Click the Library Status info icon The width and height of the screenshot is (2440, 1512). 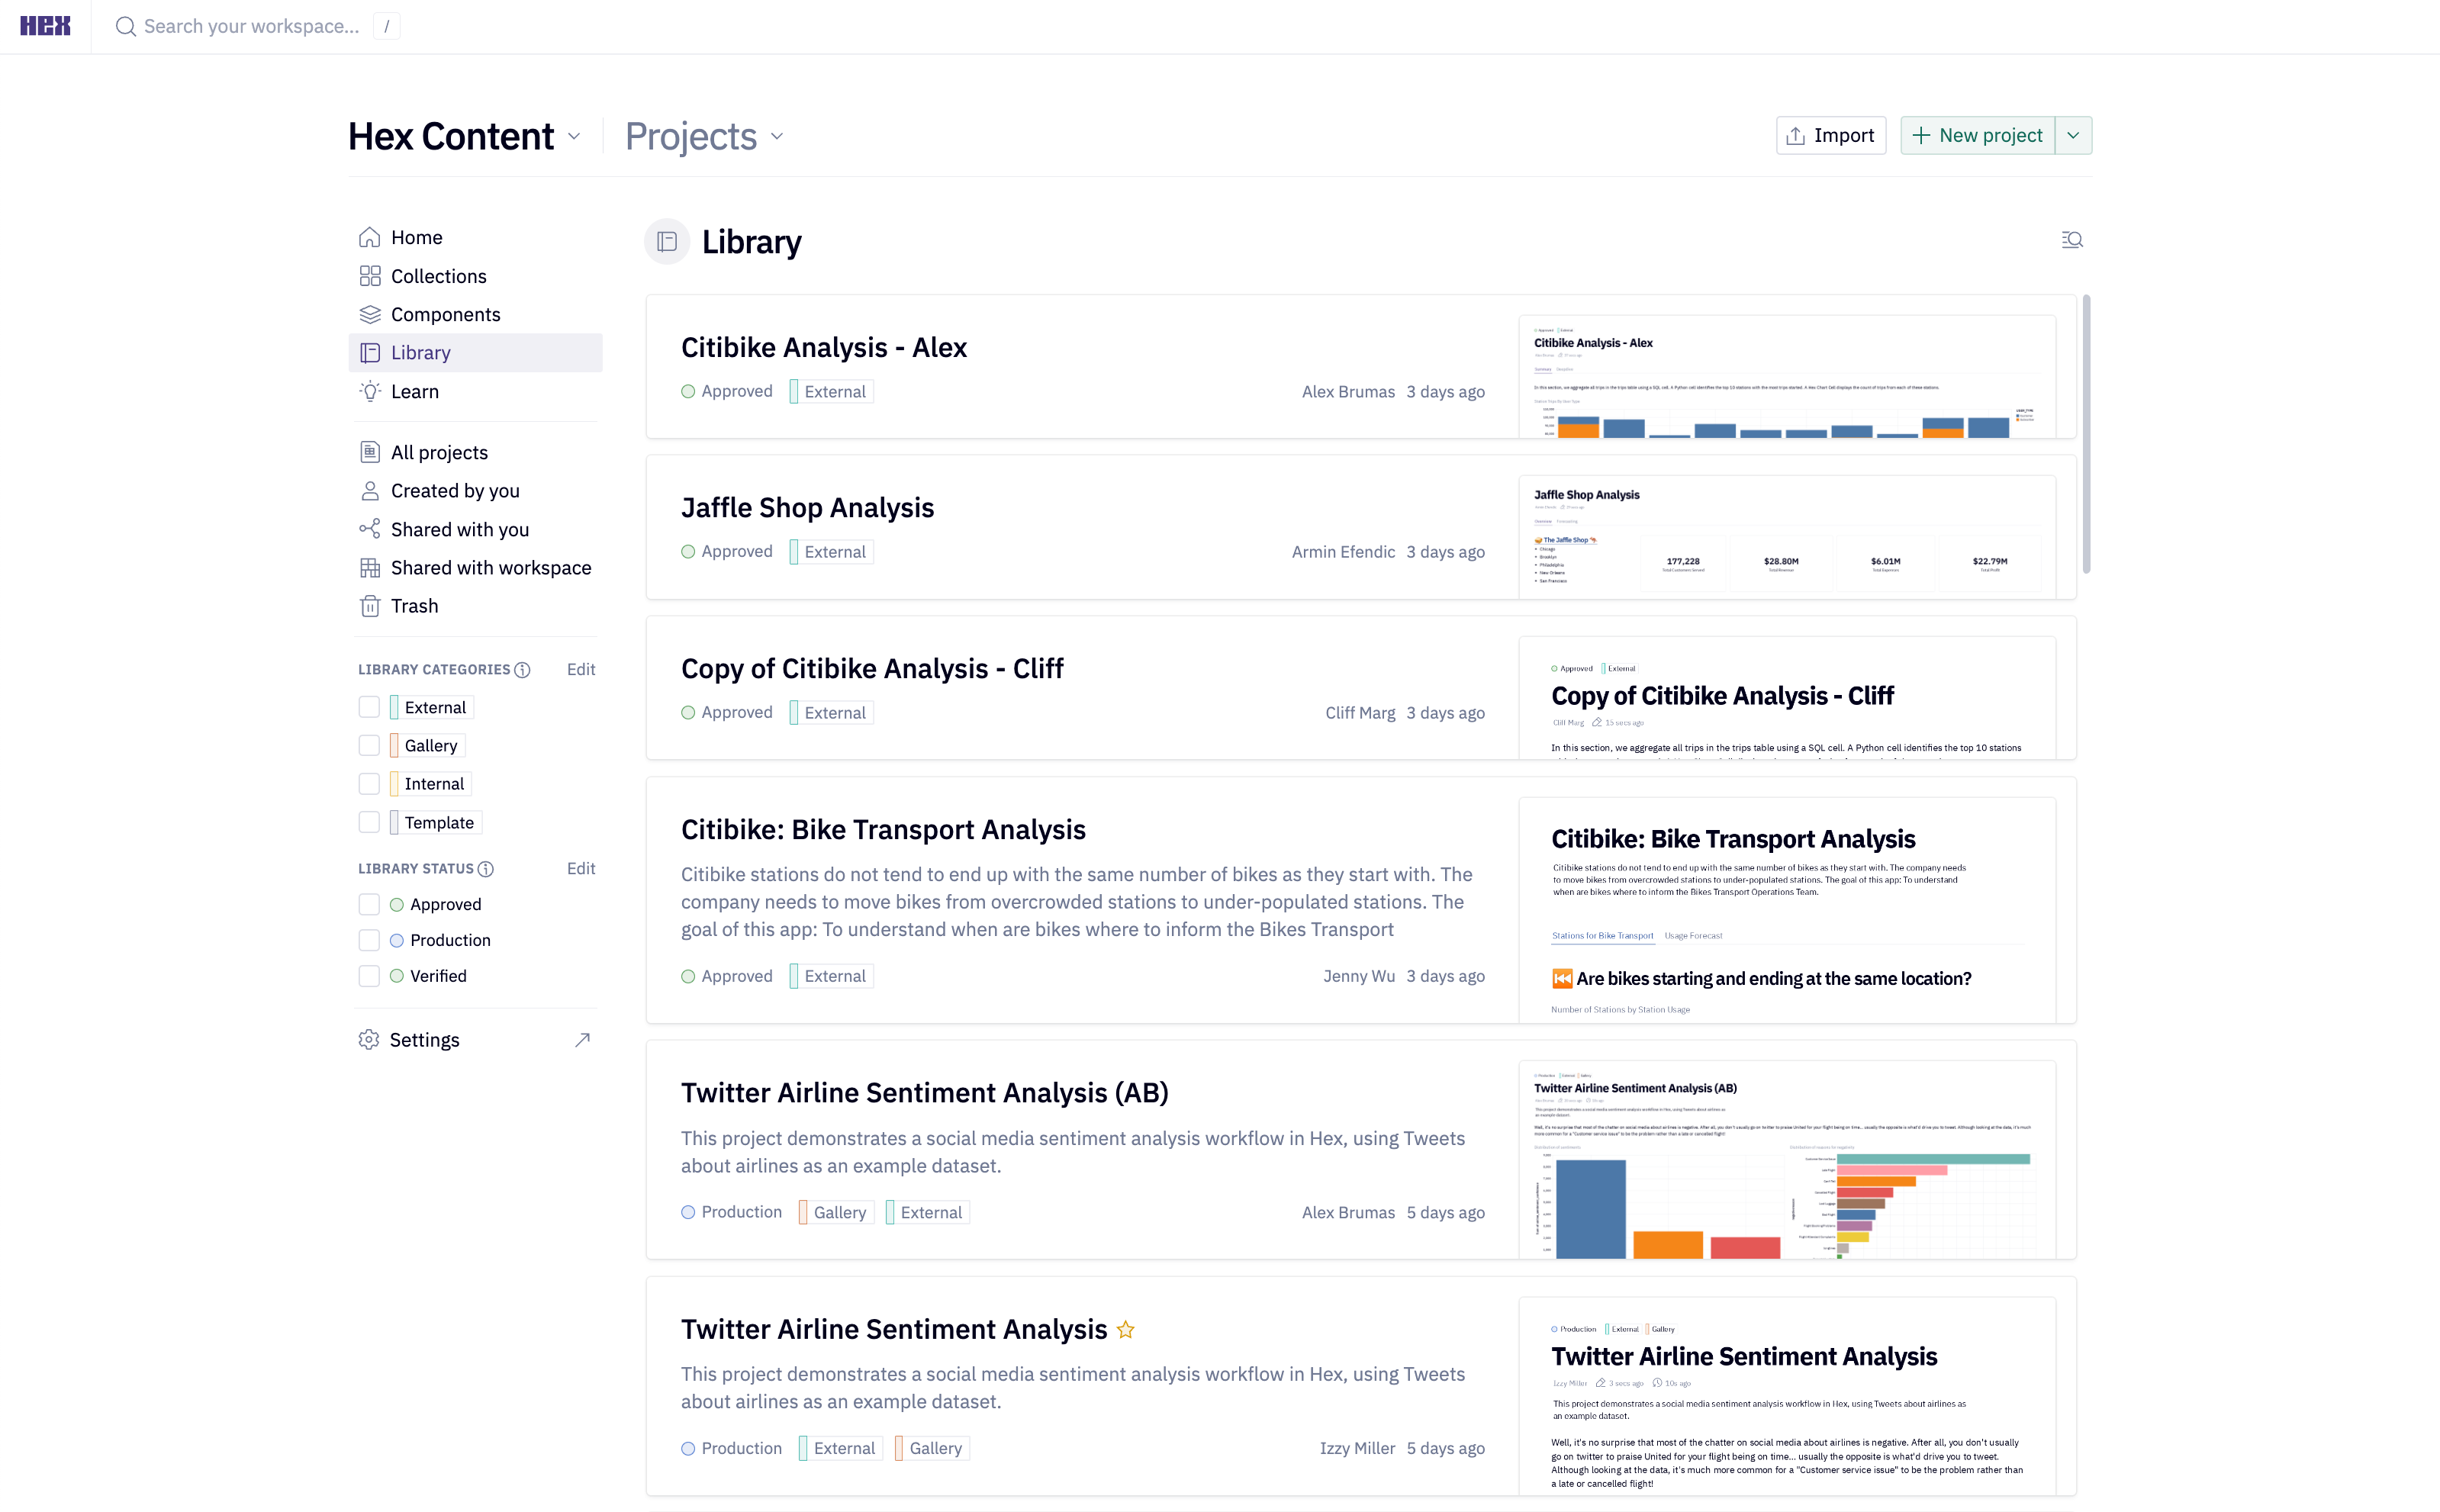pos(486,869)
